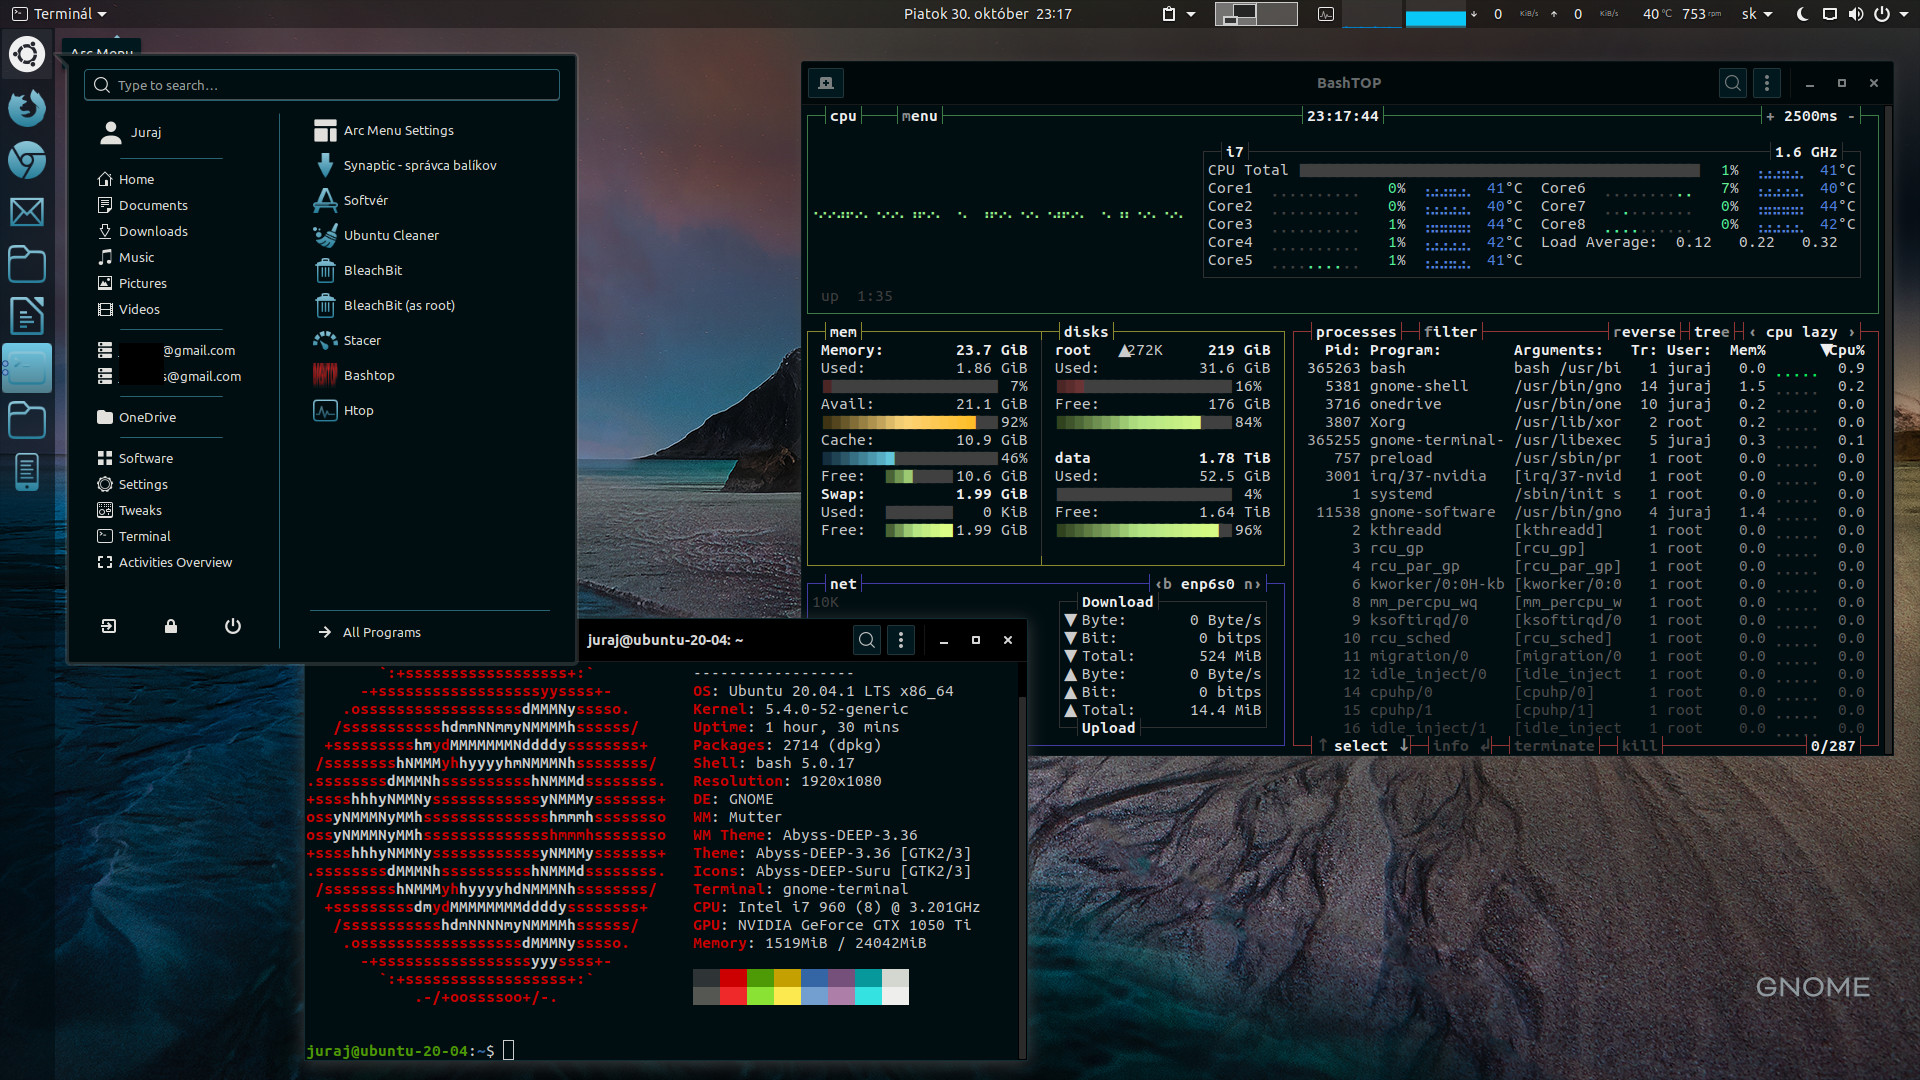This screenshot has width=1920, height=1080.
Task: Launch Stacer system optimizer
Action: click(x=347, y=341)
